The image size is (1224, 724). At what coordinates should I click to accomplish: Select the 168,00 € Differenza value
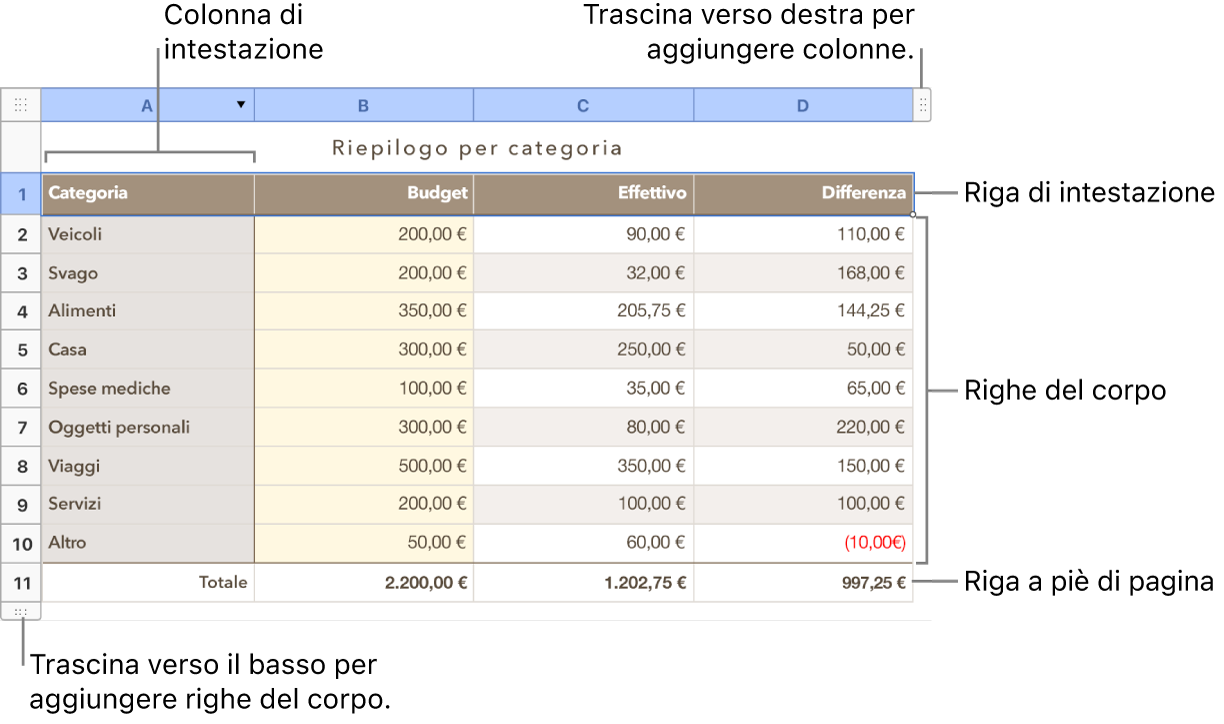point(803,273)
